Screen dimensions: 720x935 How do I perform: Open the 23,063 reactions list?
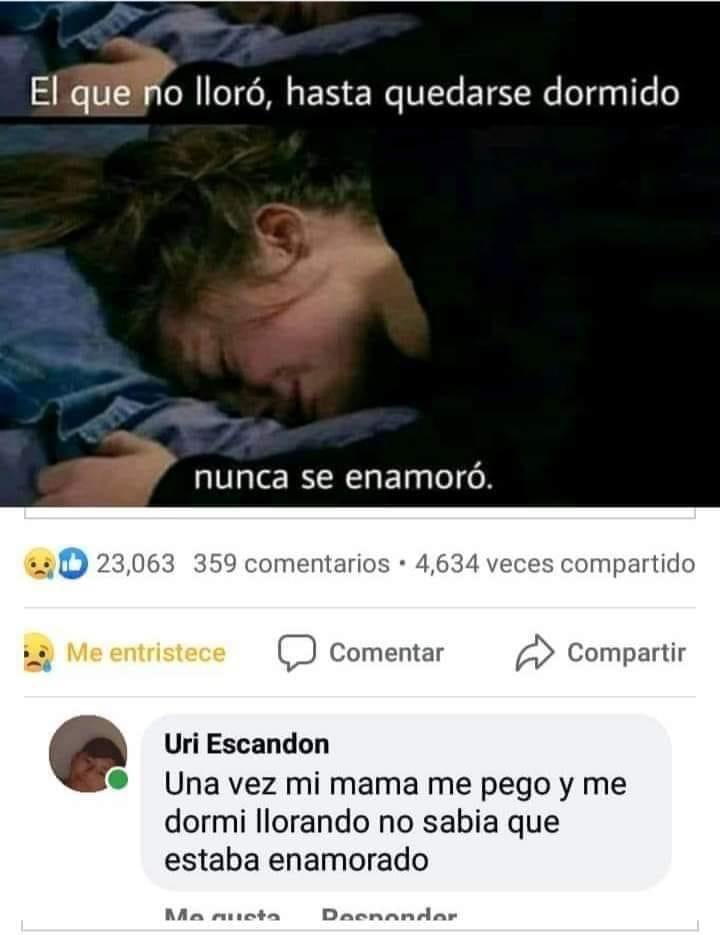[135, 564]
